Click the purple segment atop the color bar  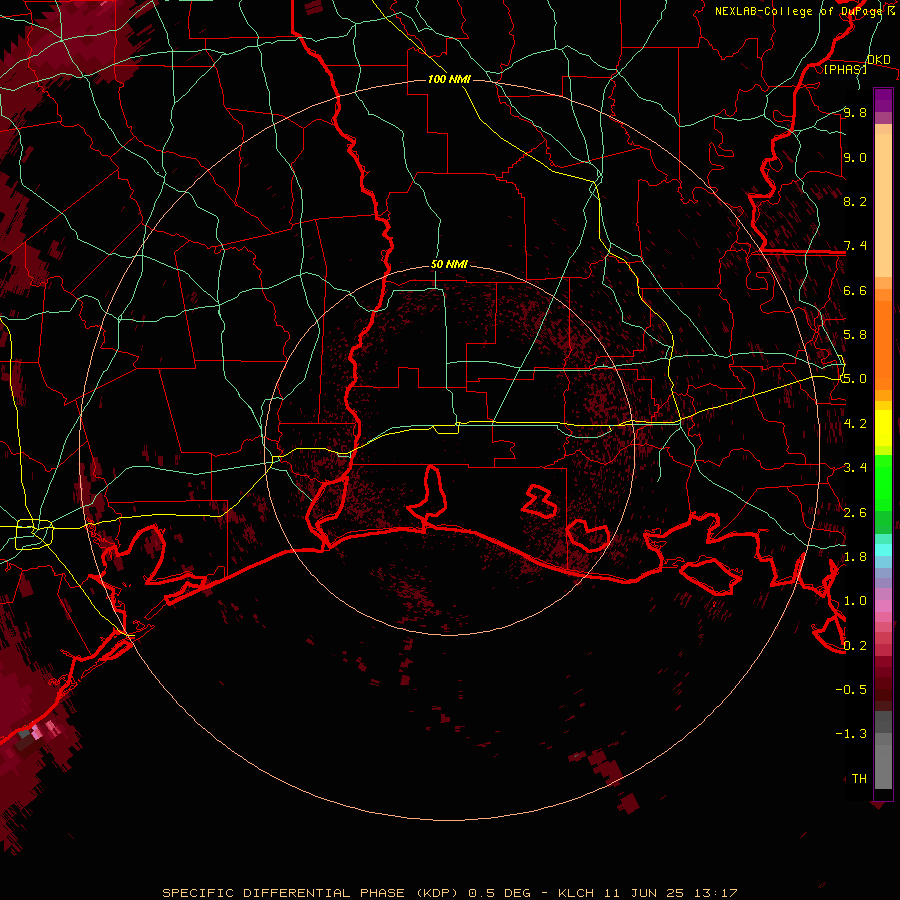click(x=883, y=100)
